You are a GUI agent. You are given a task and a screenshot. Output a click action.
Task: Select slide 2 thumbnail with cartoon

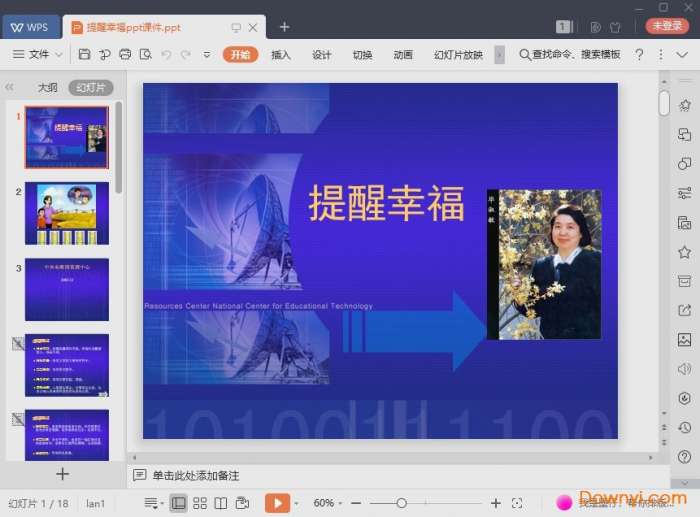tap(67, 213)
